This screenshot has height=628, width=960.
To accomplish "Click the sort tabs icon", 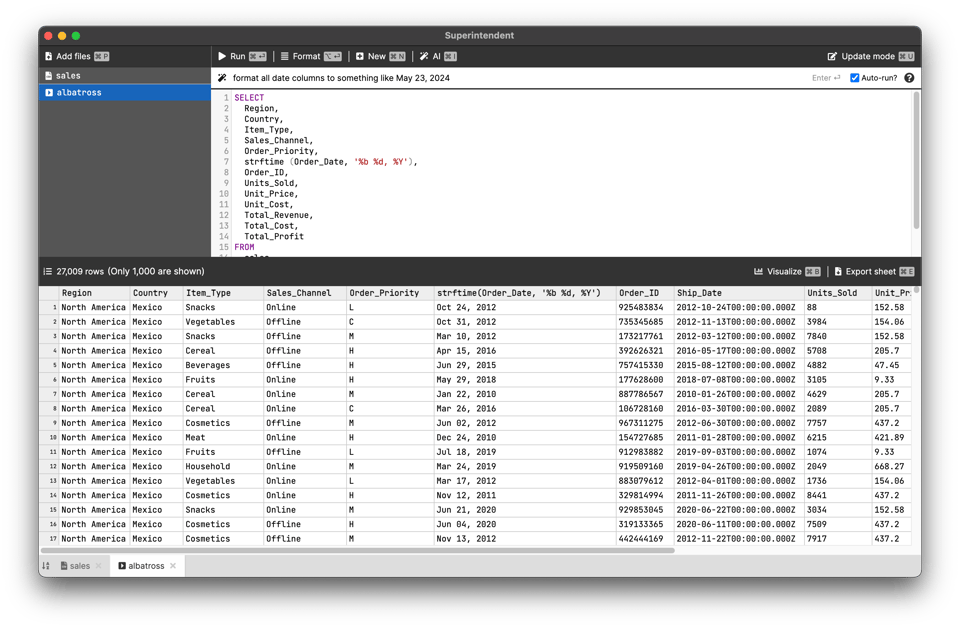I will tap(46, 566).
